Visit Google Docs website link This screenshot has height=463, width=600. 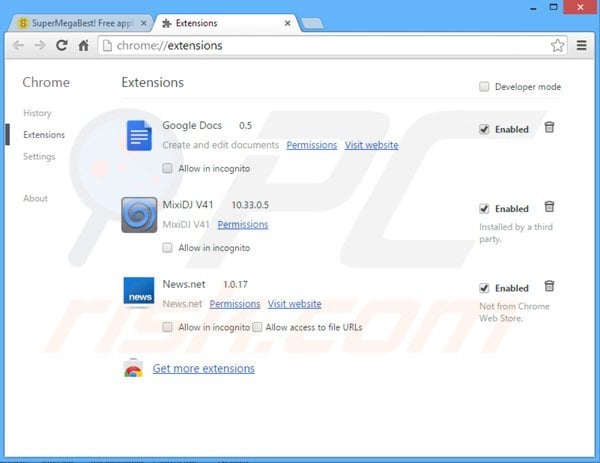tap(372, 145)
